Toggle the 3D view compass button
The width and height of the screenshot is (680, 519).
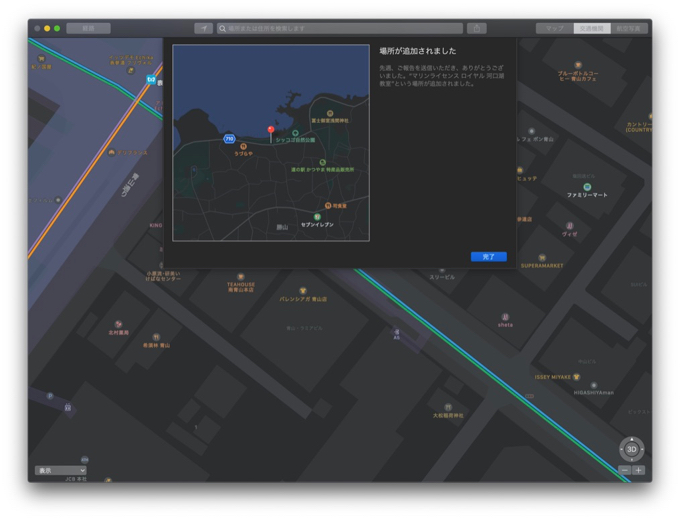631,449
